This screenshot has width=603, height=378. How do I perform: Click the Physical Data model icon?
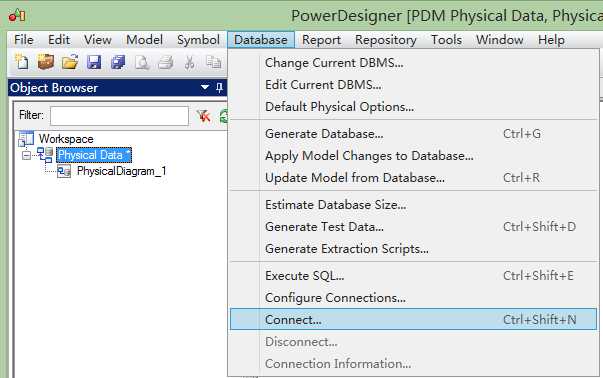[x=45, y=155]
